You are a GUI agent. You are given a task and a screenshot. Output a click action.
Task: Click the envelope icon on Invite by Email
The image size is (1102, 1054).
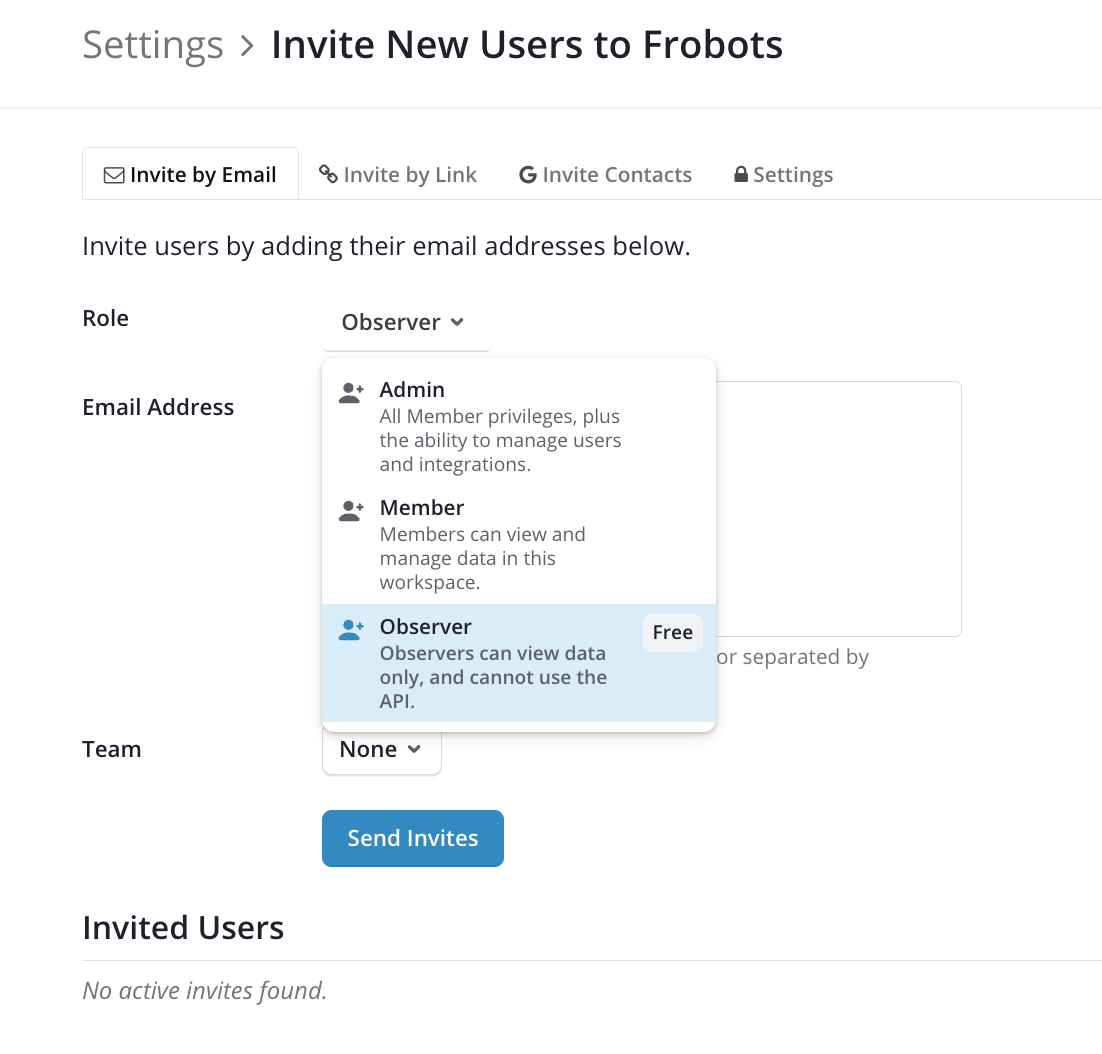point(114,175)
